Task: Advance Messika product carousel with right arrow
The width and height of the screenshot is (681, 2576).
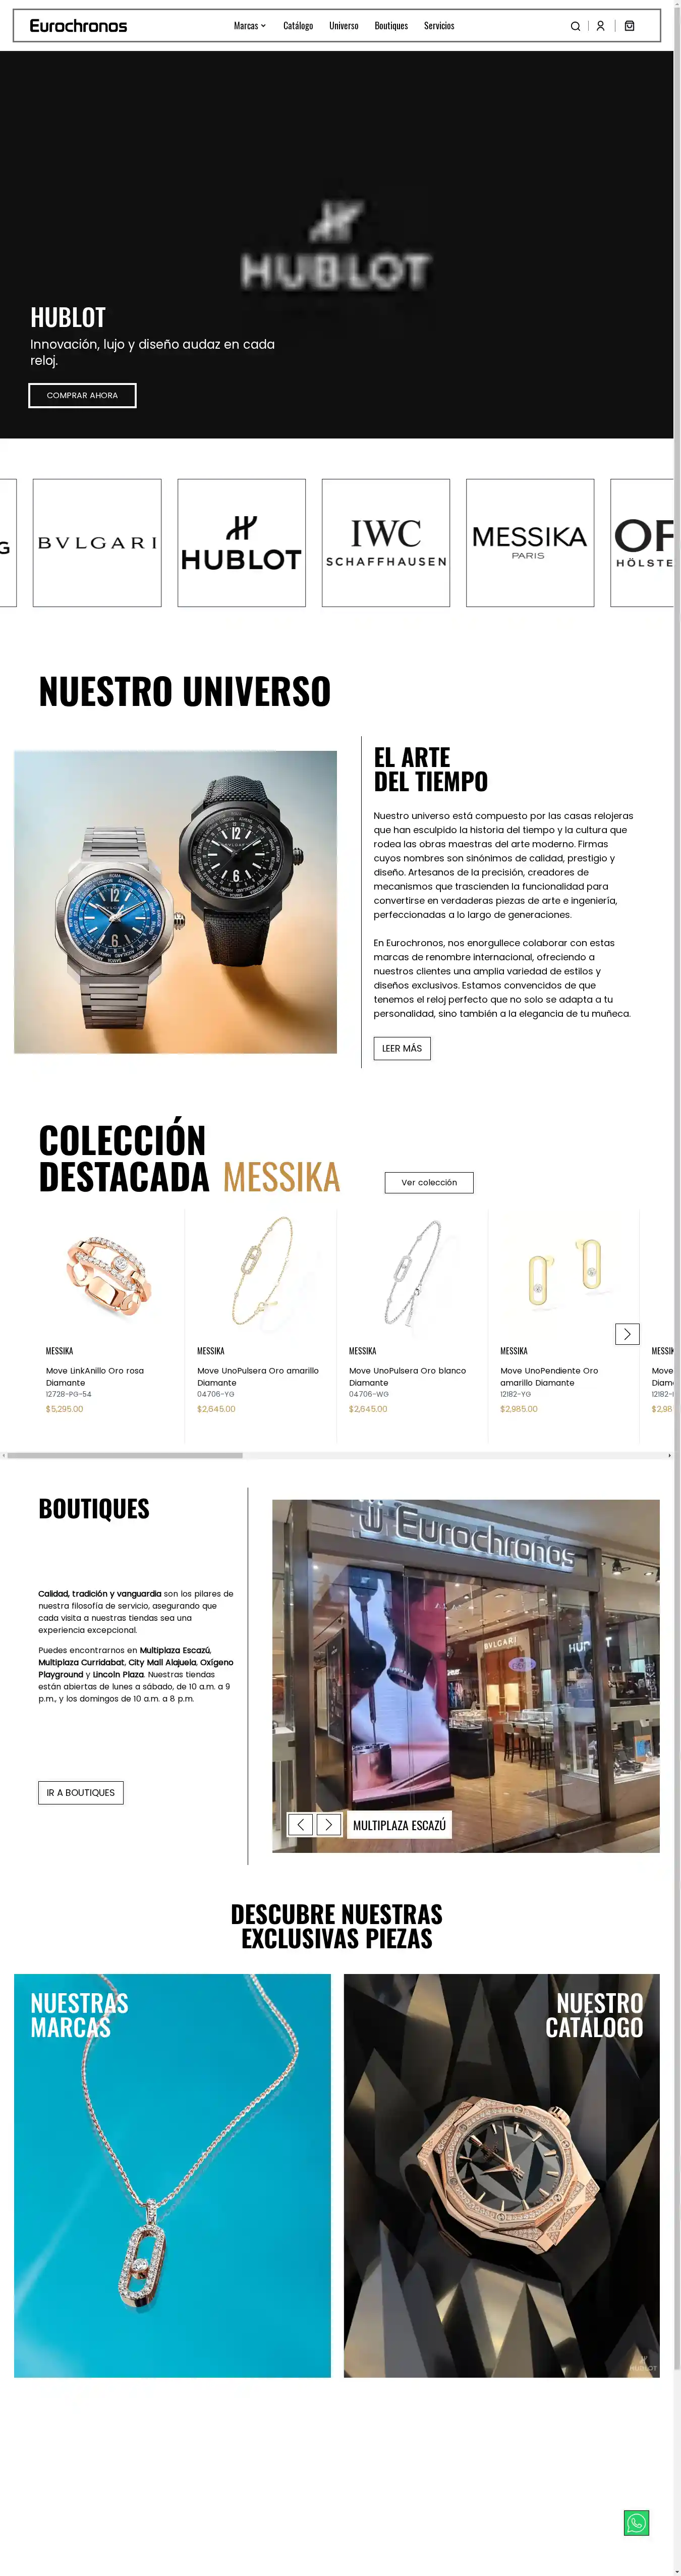Action: (627, 1334)
